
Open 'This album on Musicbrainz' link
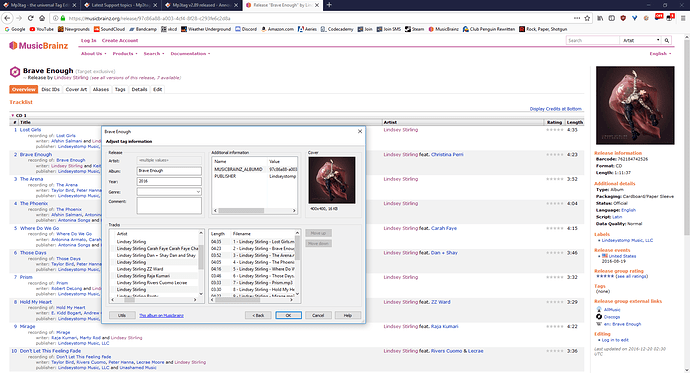(x=161, y=315)
